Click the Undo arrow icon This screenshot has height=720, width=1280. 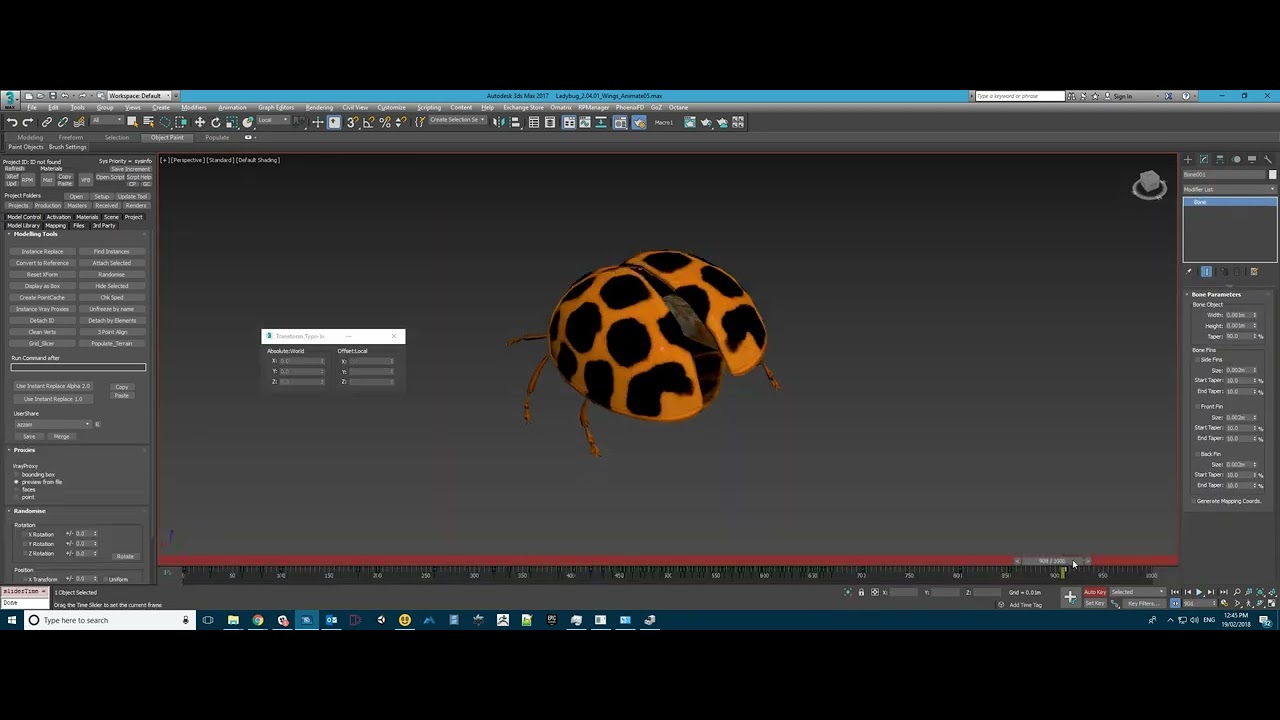tap(11, 122)
